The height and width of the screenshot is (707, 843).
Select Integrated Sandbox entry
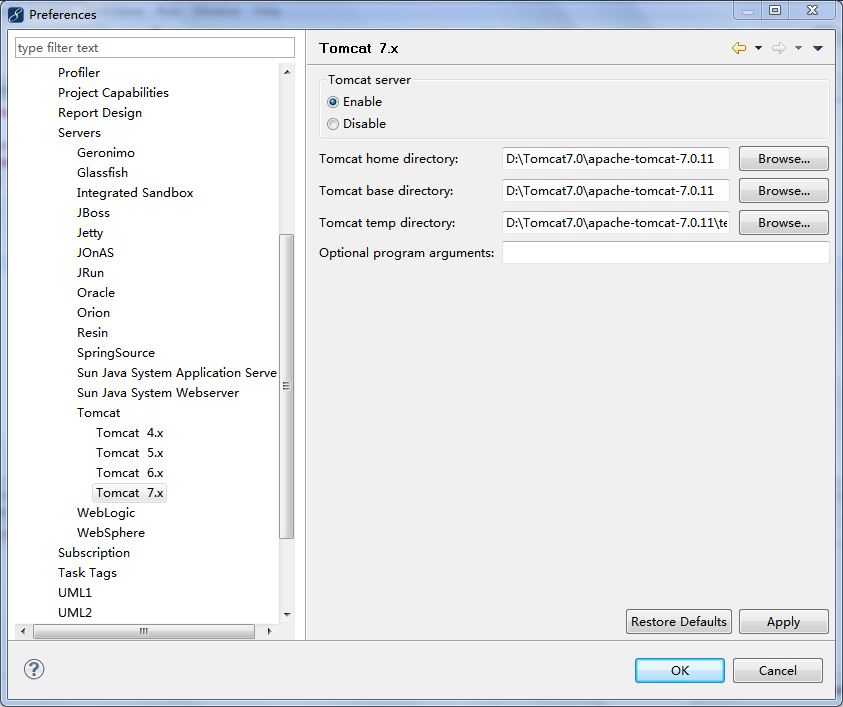click(135, 192)
